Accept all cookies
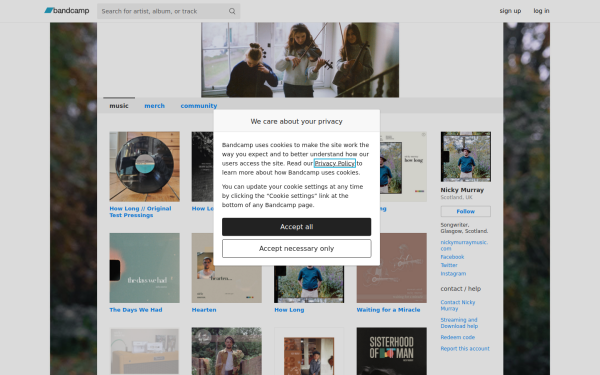This screenshot has width=600, height=375. point(297,227)
